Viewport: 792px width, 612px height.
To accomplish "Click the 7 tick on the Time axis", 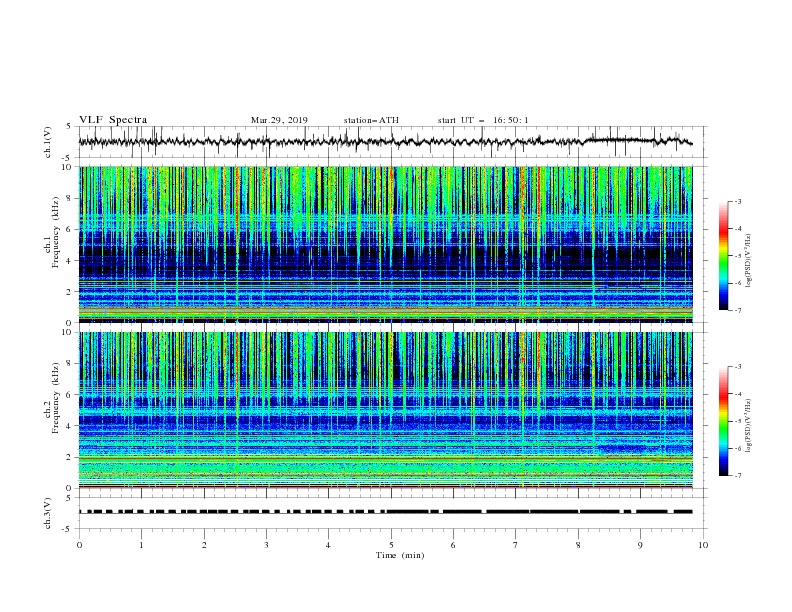I will point(515,545).
